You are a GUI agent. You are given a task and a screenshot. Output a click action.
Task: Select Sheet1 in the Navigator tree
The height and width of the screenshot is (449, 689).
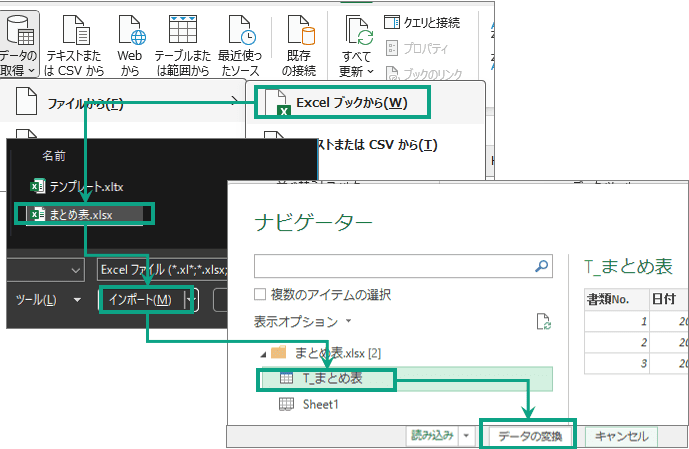click(x=309, y=404)
